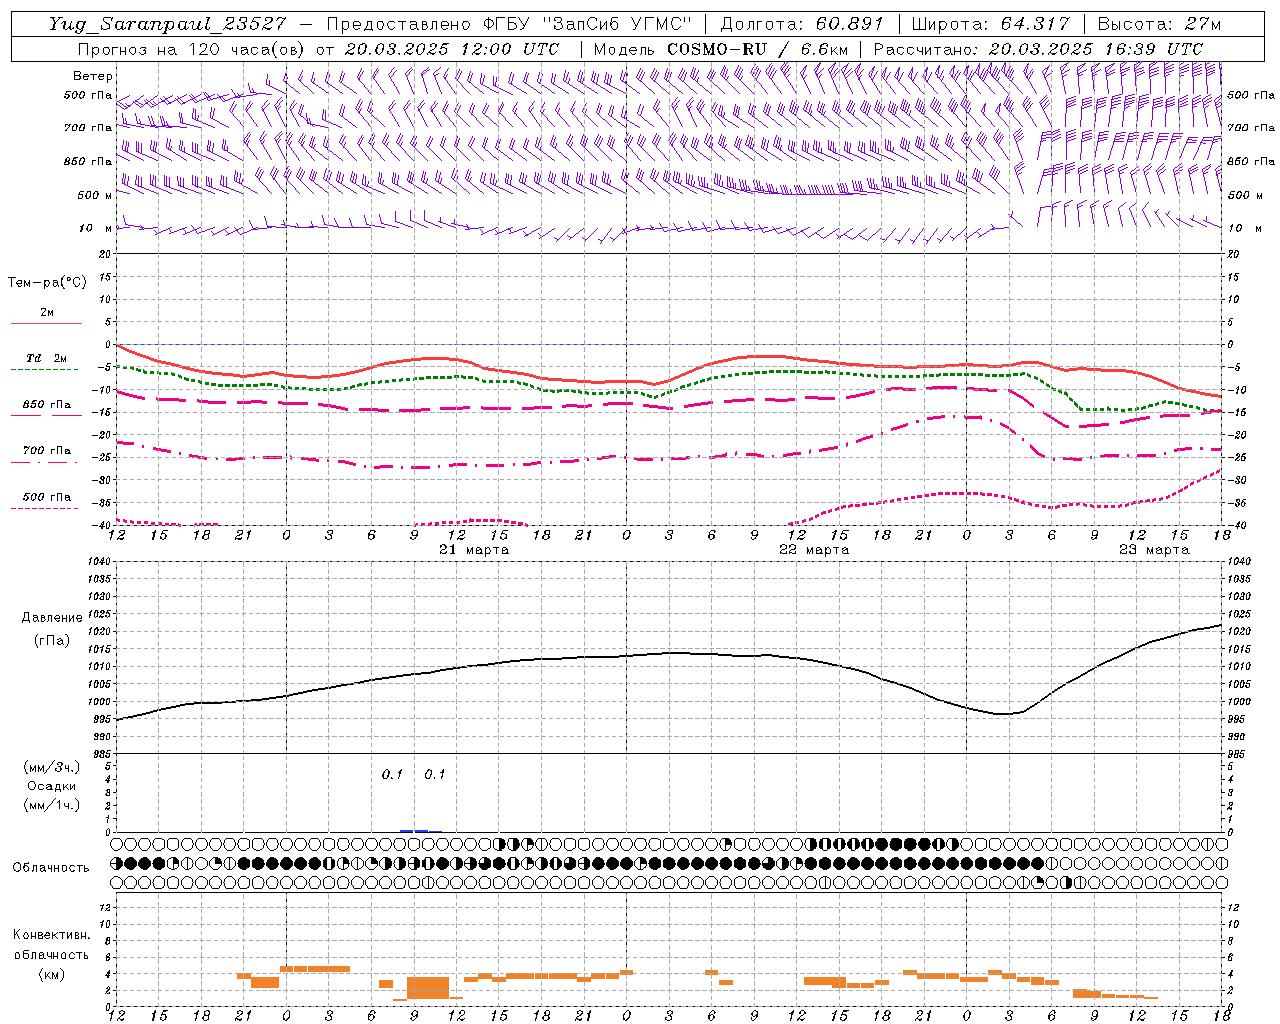Click the '(мм/3ч.)' precipitation unit label
The height and width of the screenshot is (1024, 1280).
(x=52, y=768)
